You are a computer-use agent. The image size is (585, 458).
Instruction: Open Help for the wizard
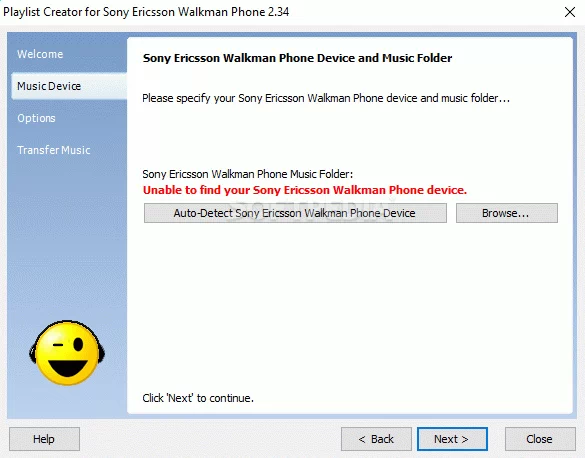pyautogui.click(x=44, y=439)
